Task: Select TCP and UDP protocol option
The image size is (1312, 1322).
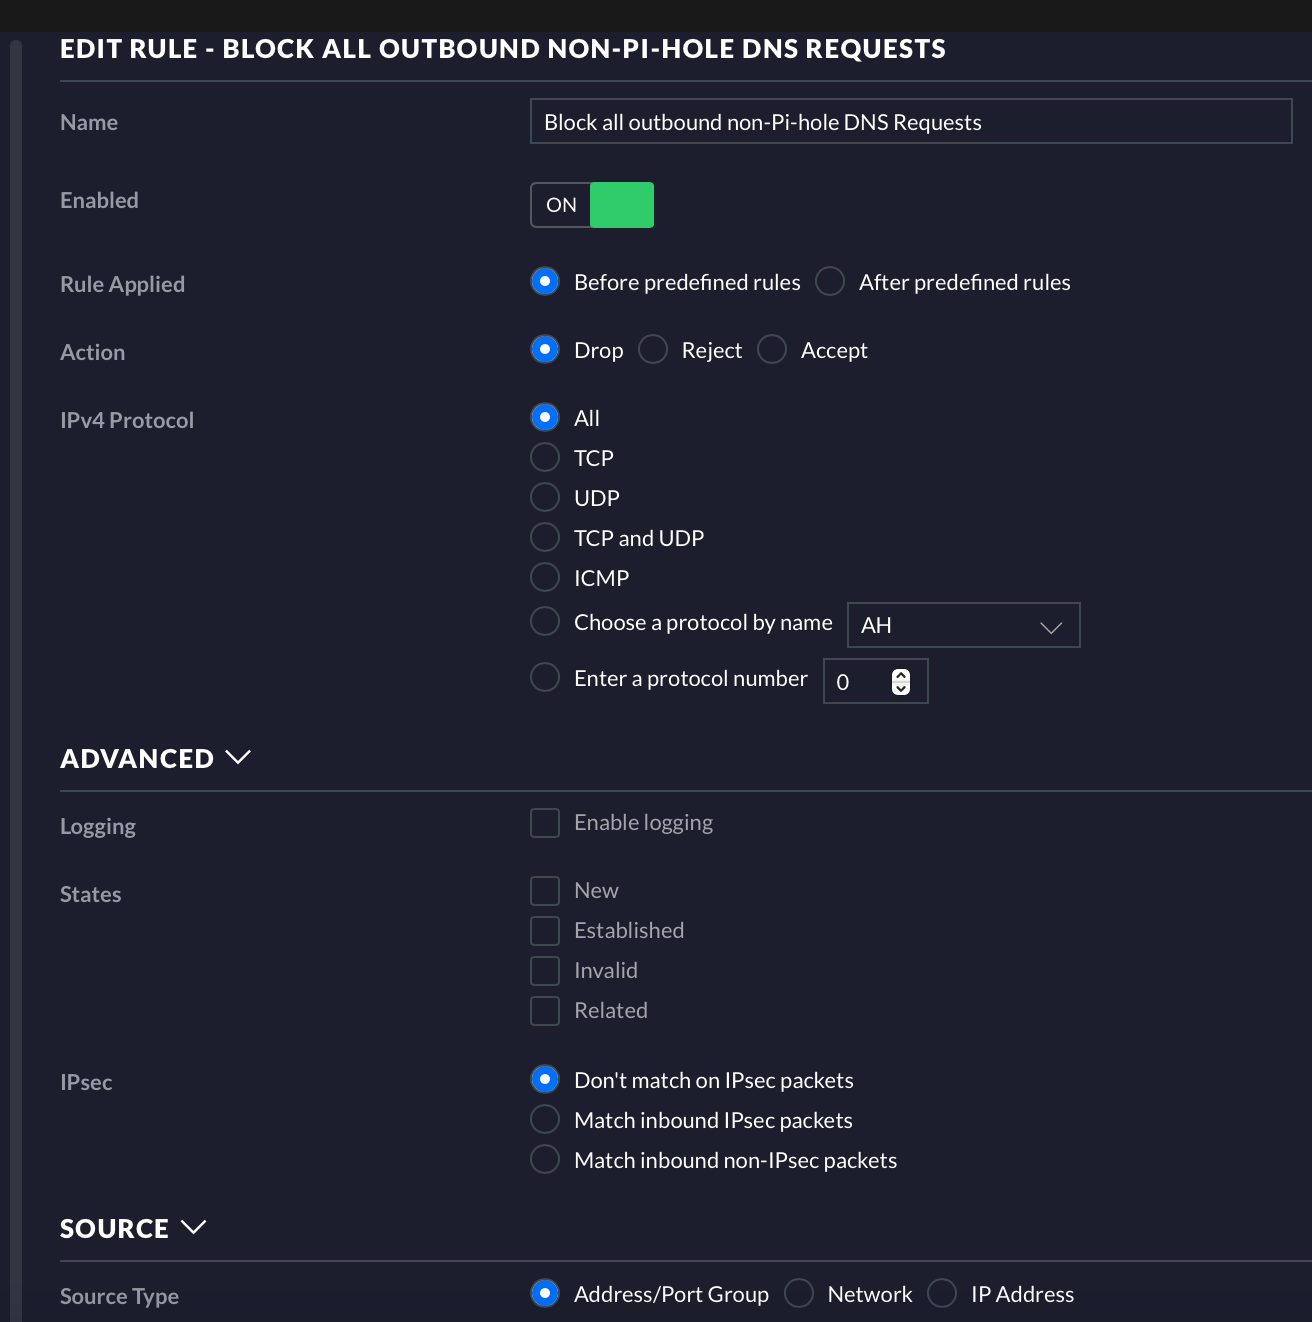Action: coord(545,538)
